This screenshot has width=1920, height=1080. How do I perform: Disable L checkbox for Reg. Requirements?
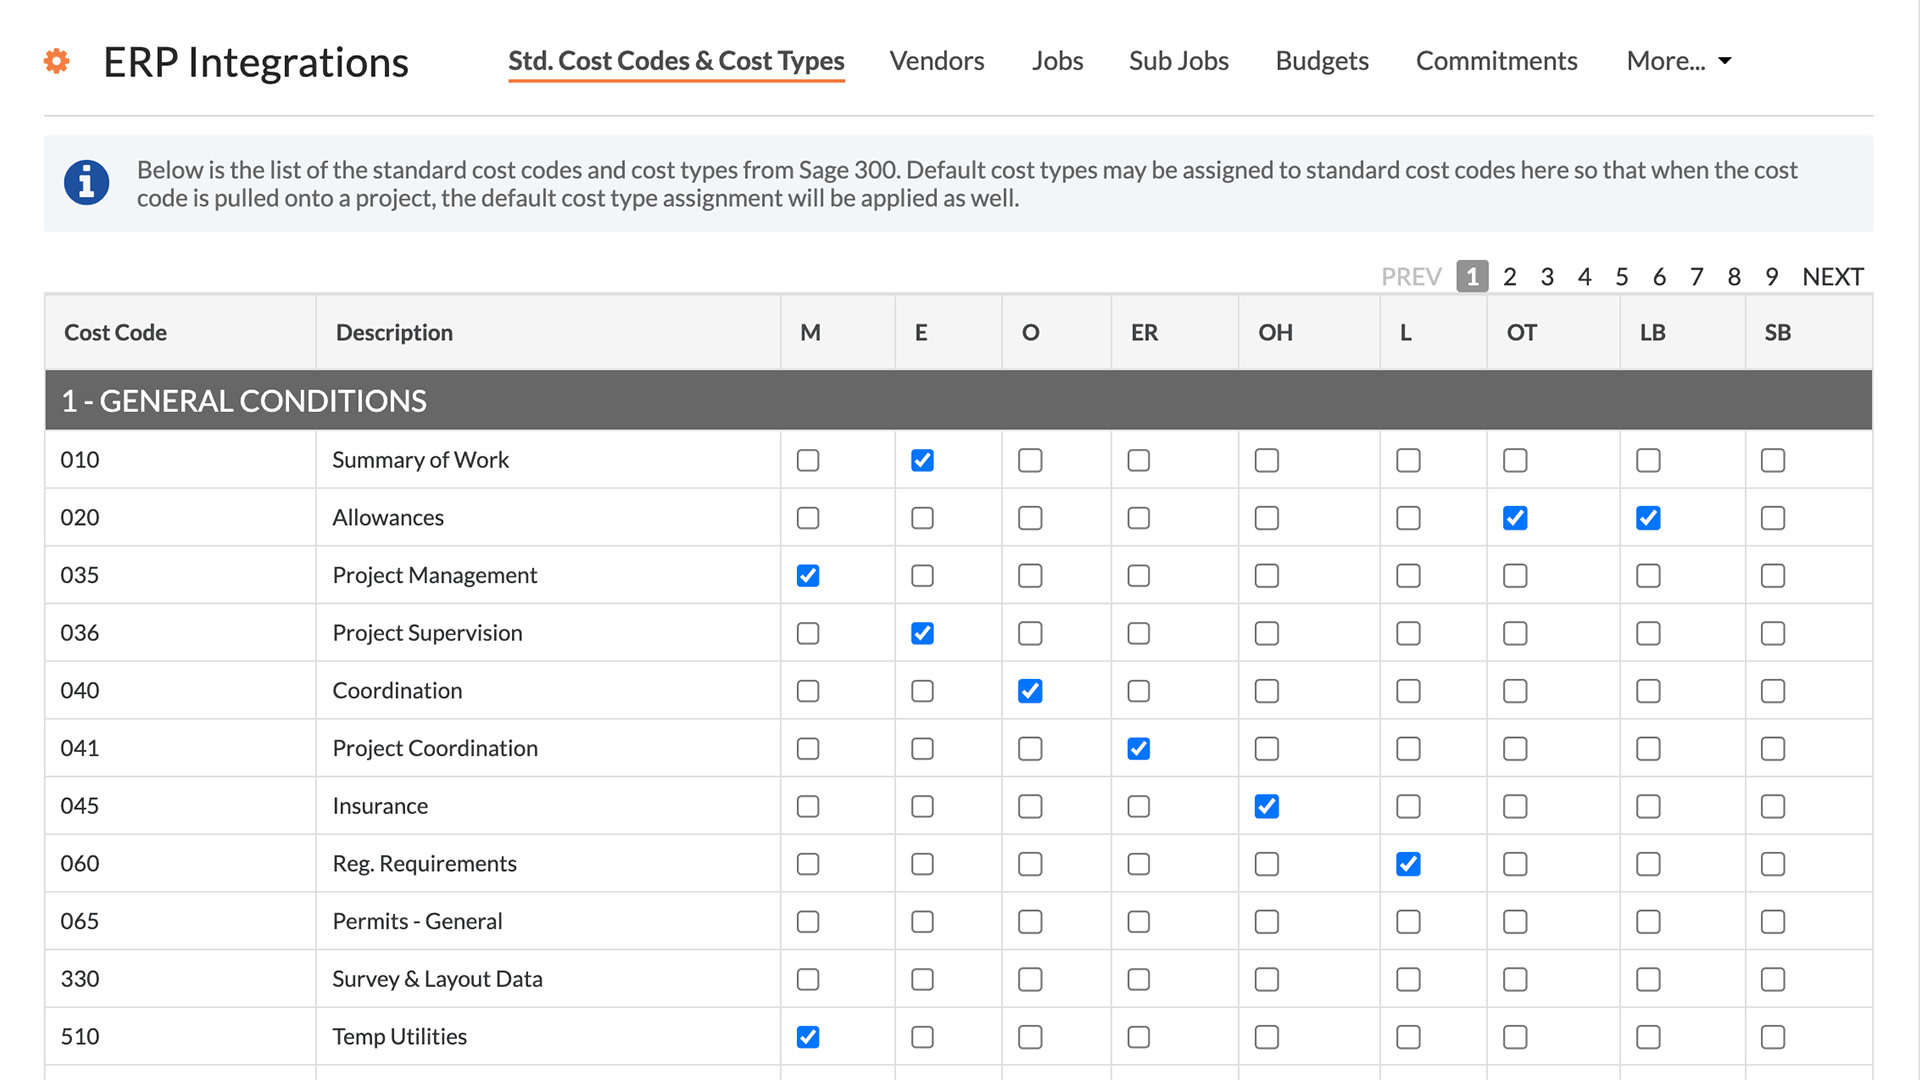tap(1408, 864)
